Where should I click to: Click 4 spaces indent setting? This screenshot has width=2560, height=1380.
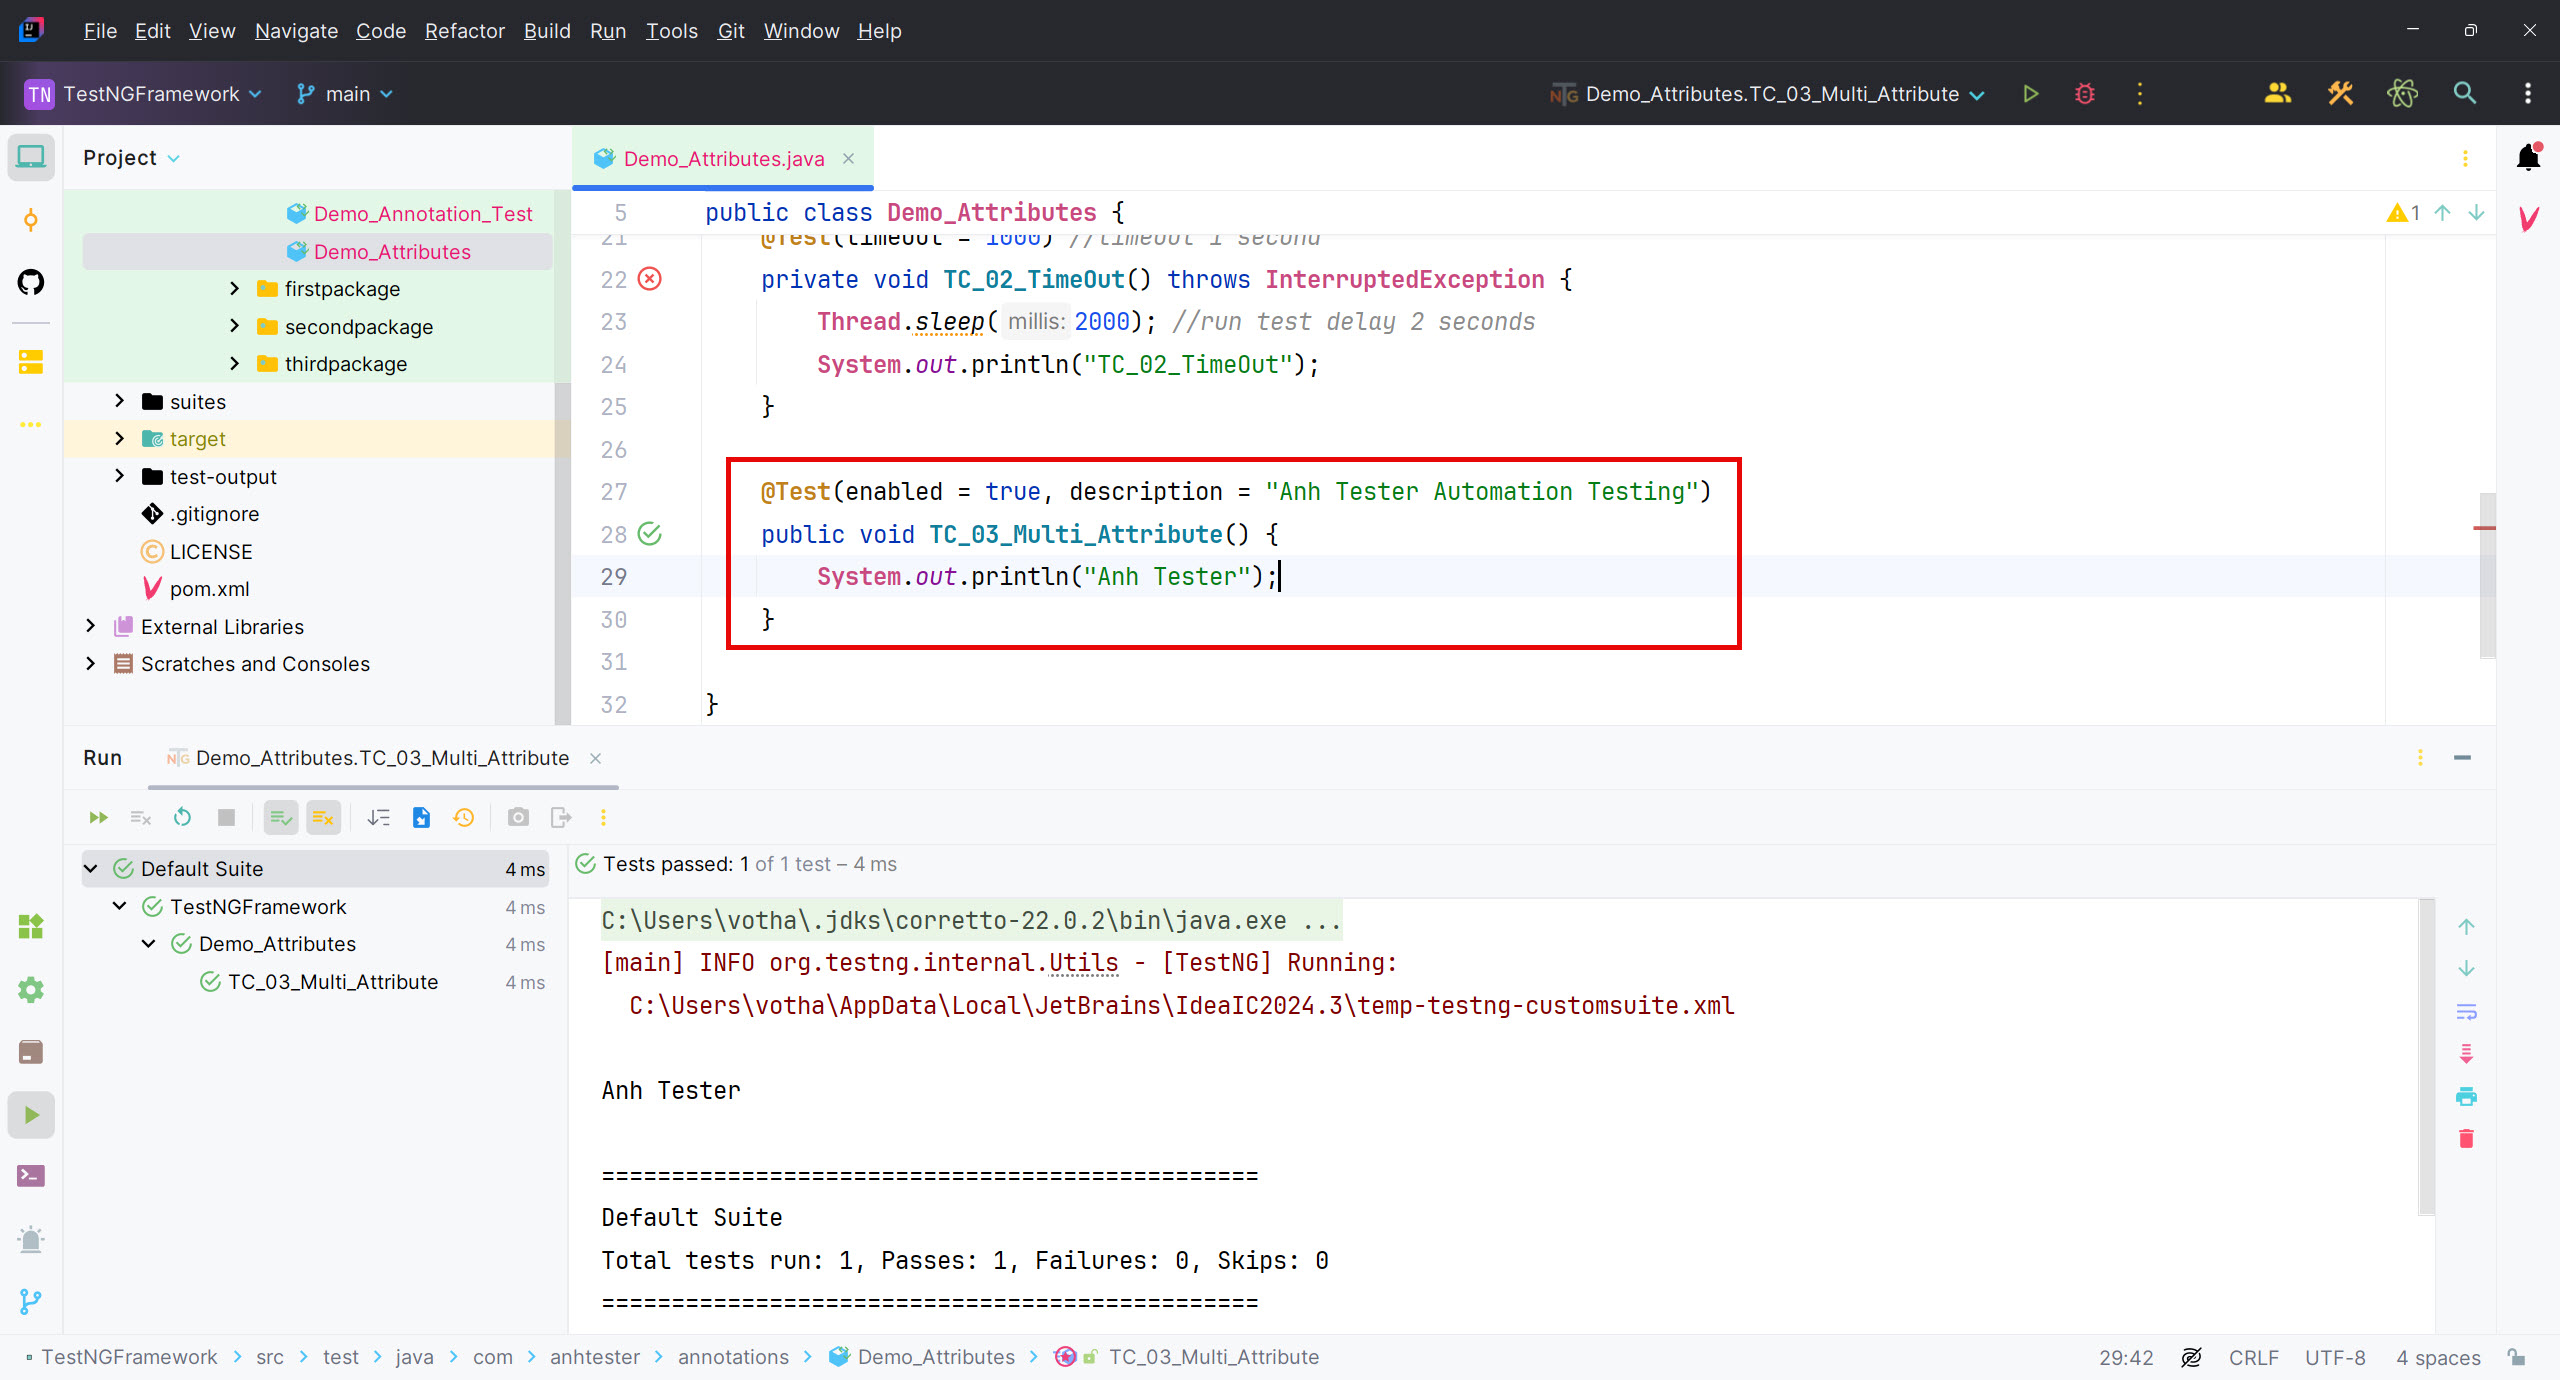2438,1357
